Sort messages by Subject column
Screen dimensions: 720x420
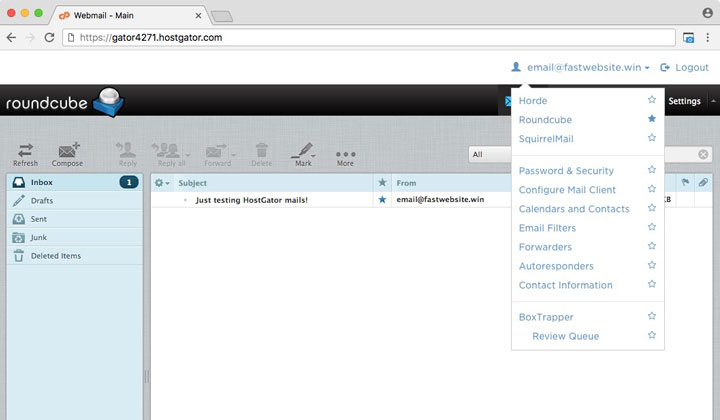tap(192, 183)
